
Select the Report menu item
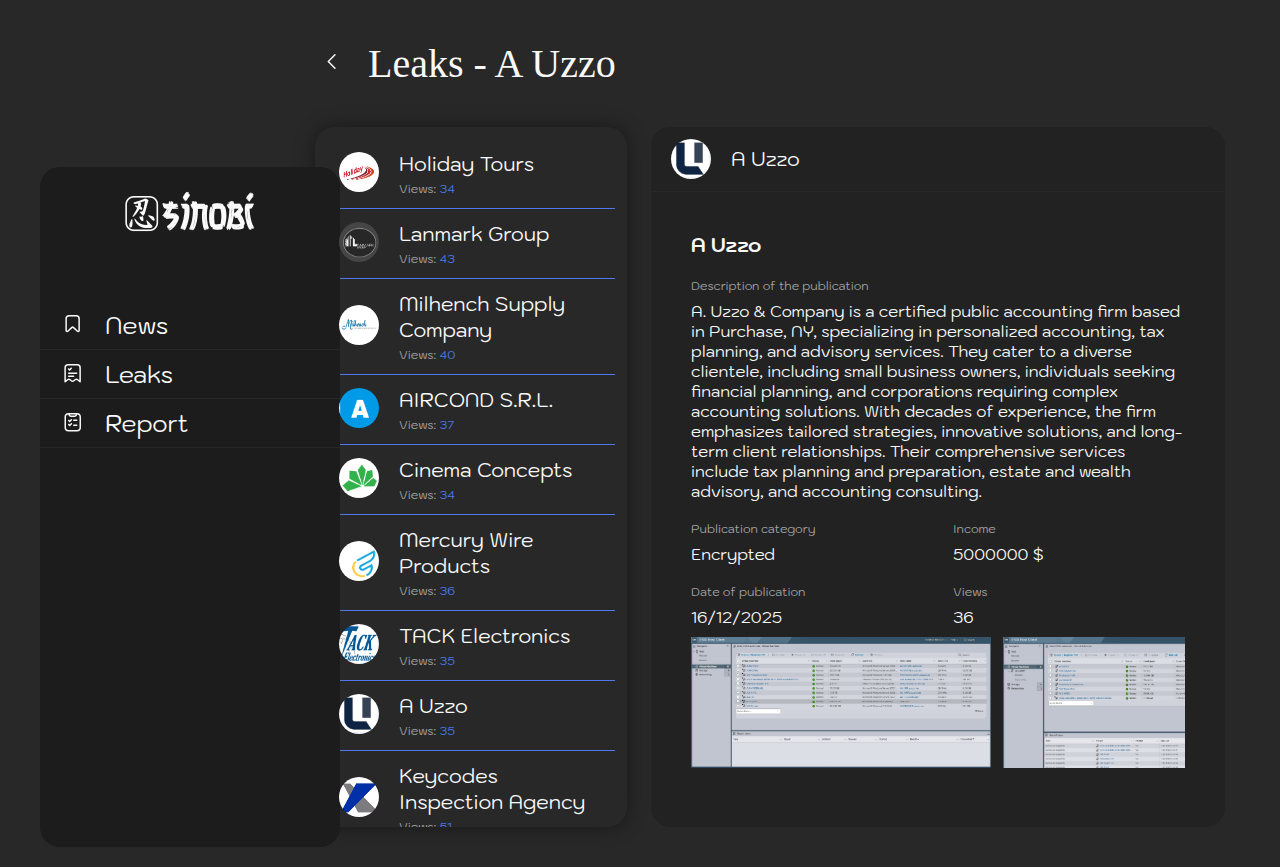[x=146, y=424]
